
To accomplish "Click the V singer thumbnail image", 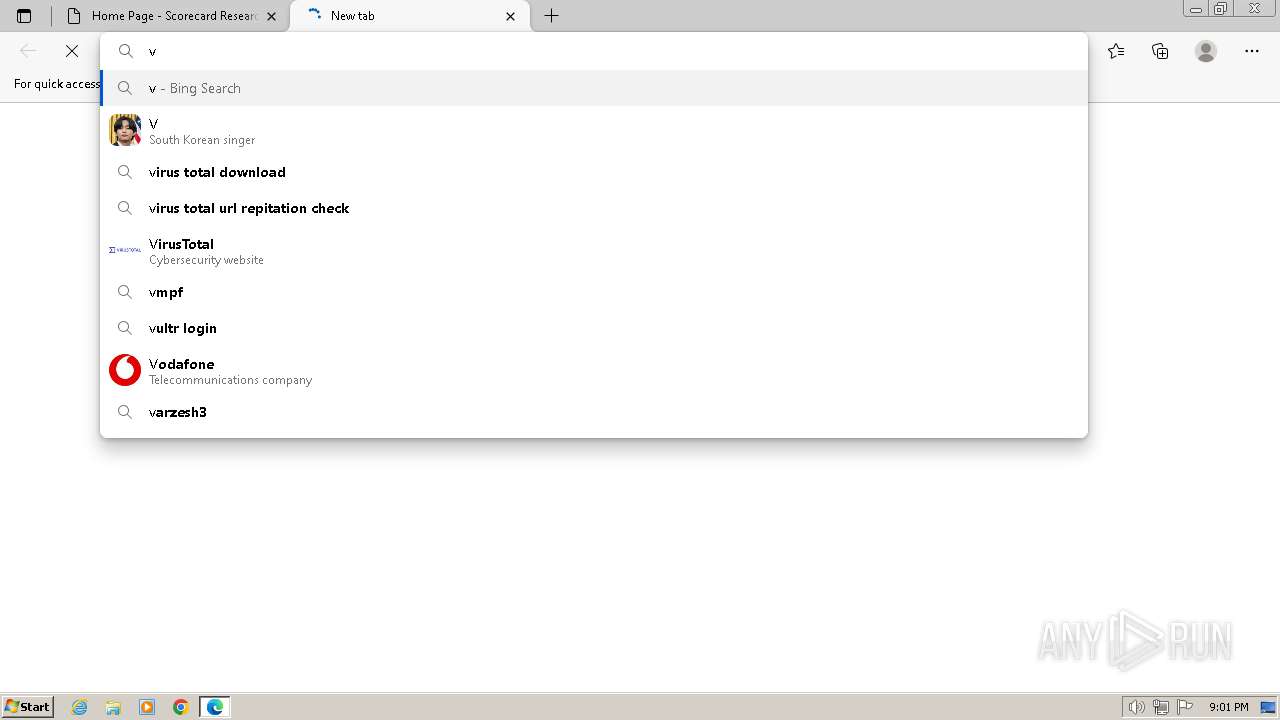I will pyautogui.click(x=125, y=130).
